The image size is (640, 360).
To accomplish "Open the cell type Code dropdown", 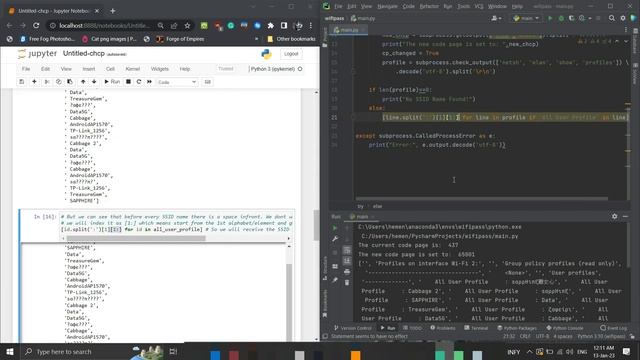I will [177, 82].
